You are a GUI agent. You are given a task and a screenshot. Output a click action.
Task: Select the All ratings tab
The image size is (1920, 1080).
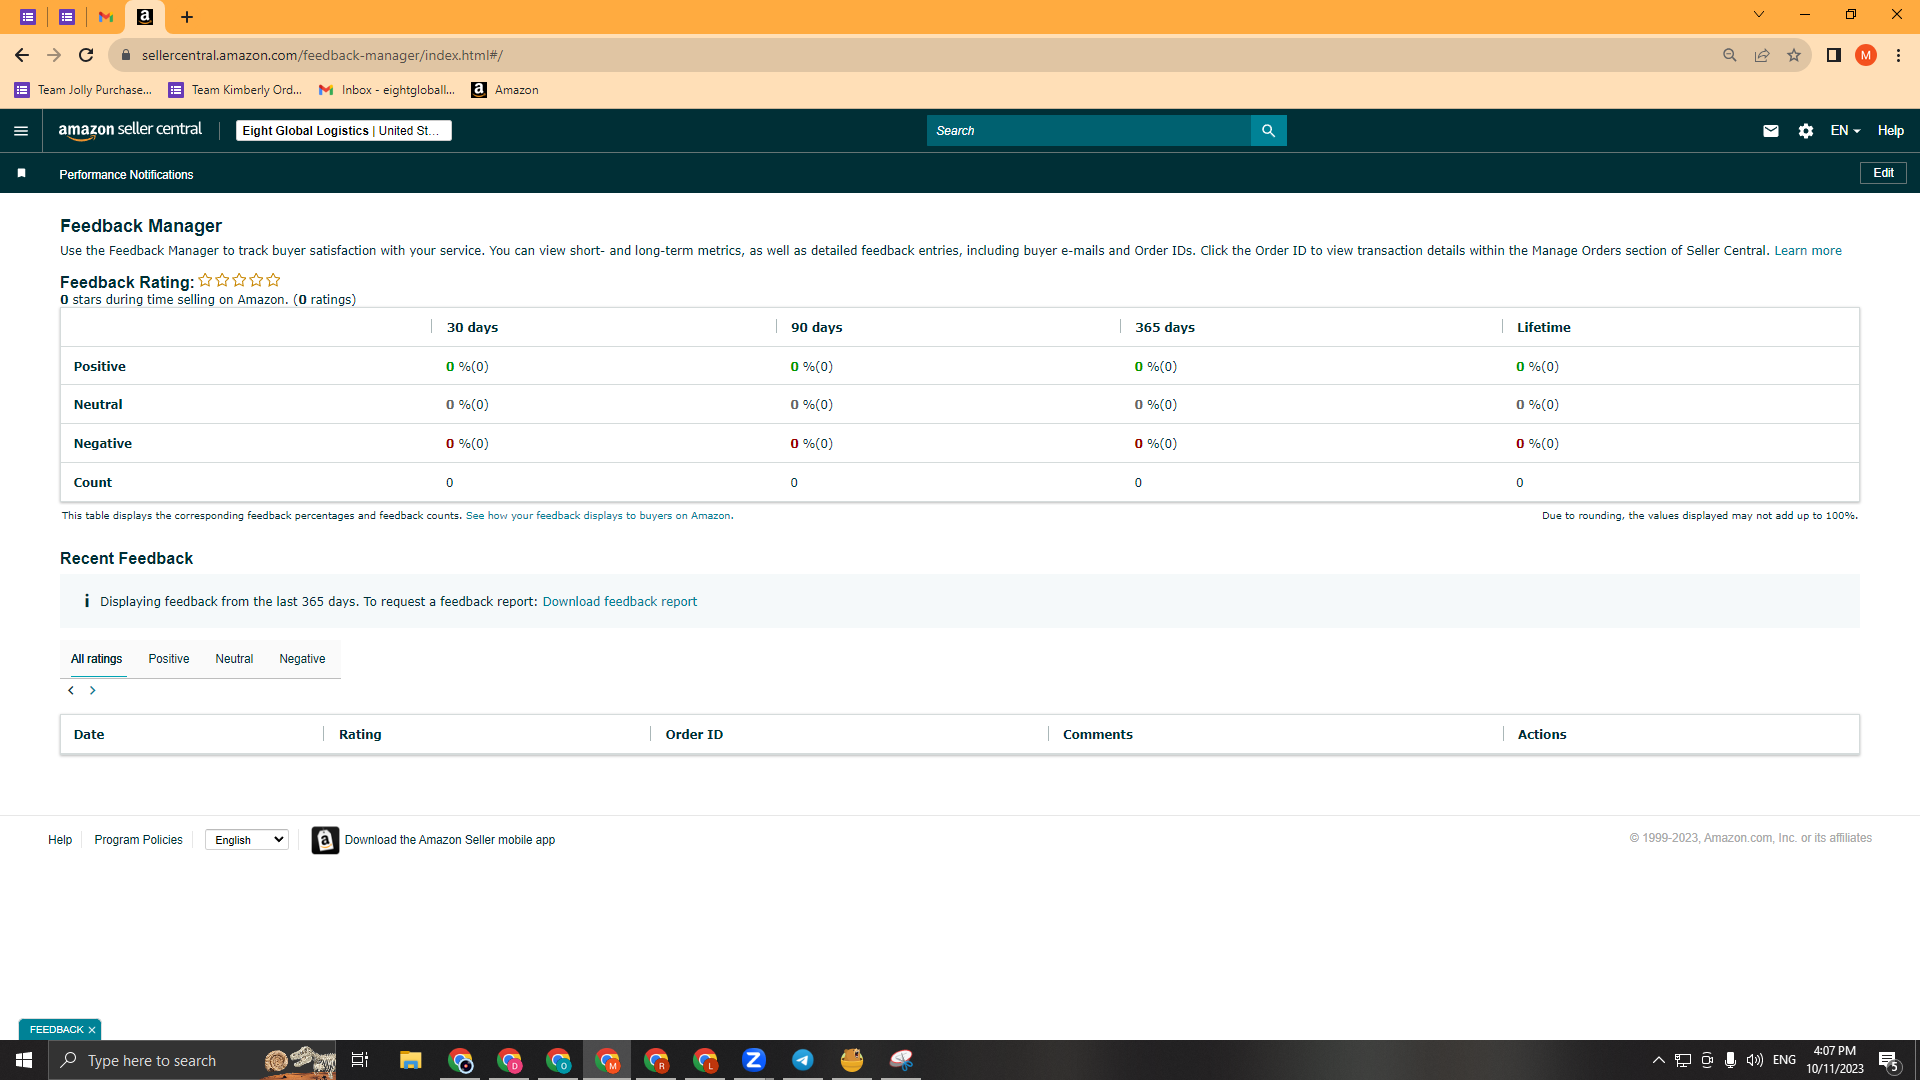97,659
